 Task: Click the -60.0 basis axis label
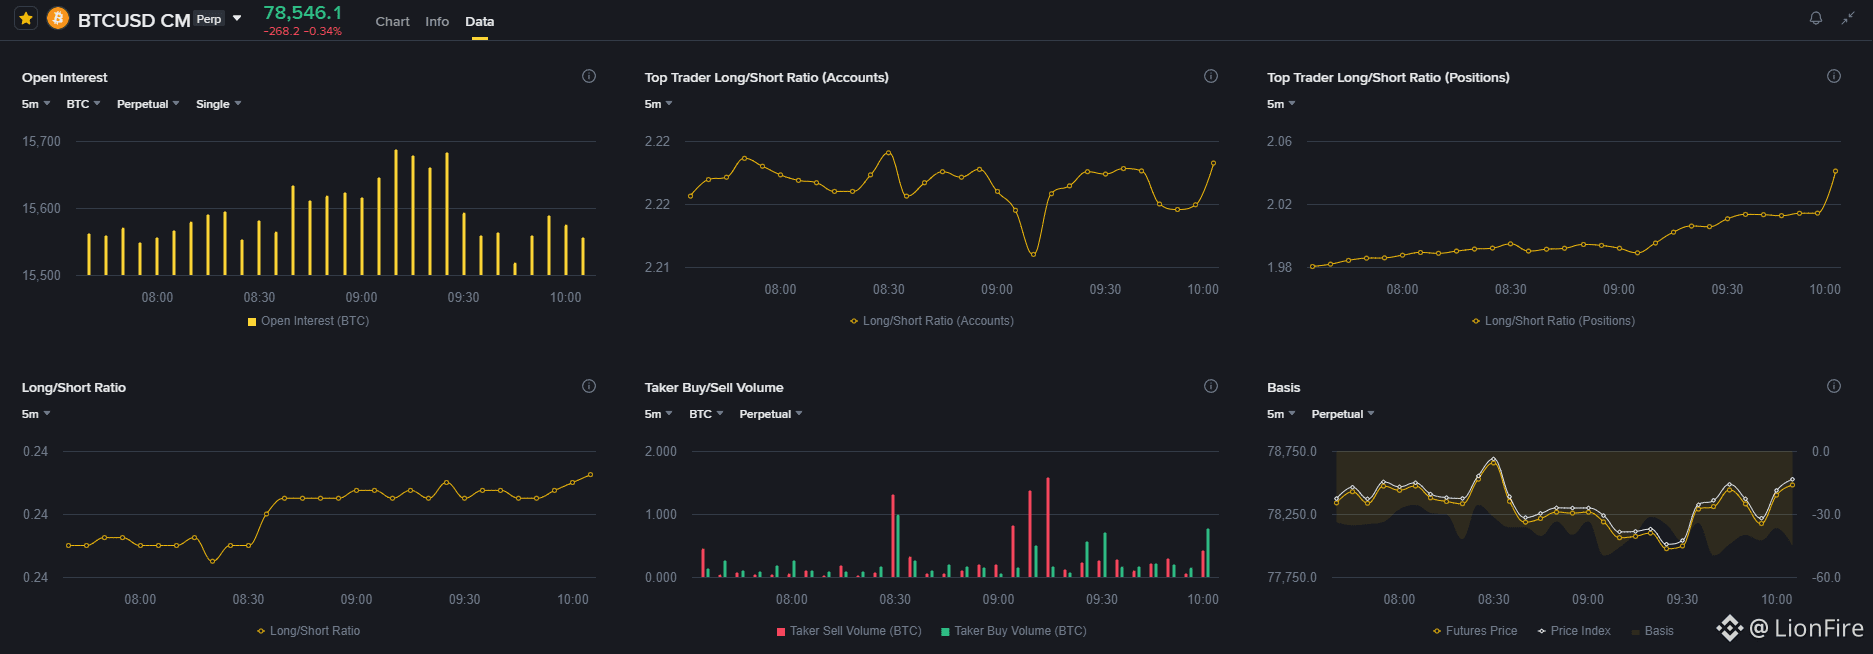(x=1826, y=578)
